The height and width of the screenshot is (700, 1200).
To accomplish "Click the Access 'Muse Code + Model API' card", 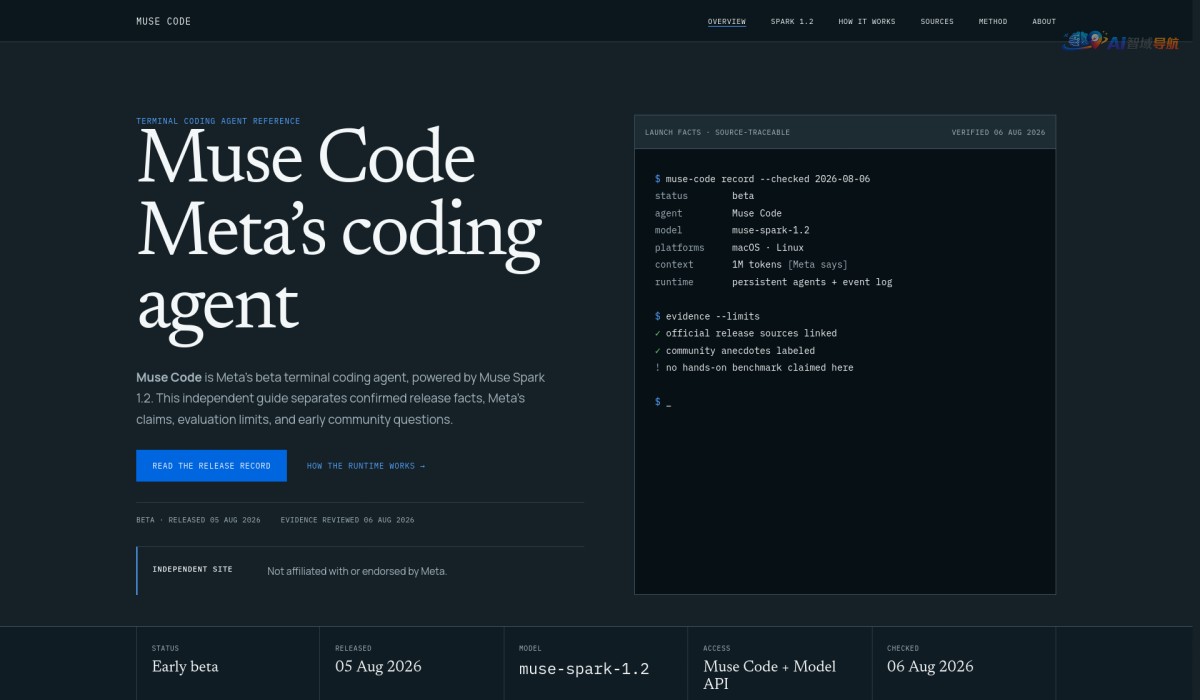I will [x=780, y=664].
